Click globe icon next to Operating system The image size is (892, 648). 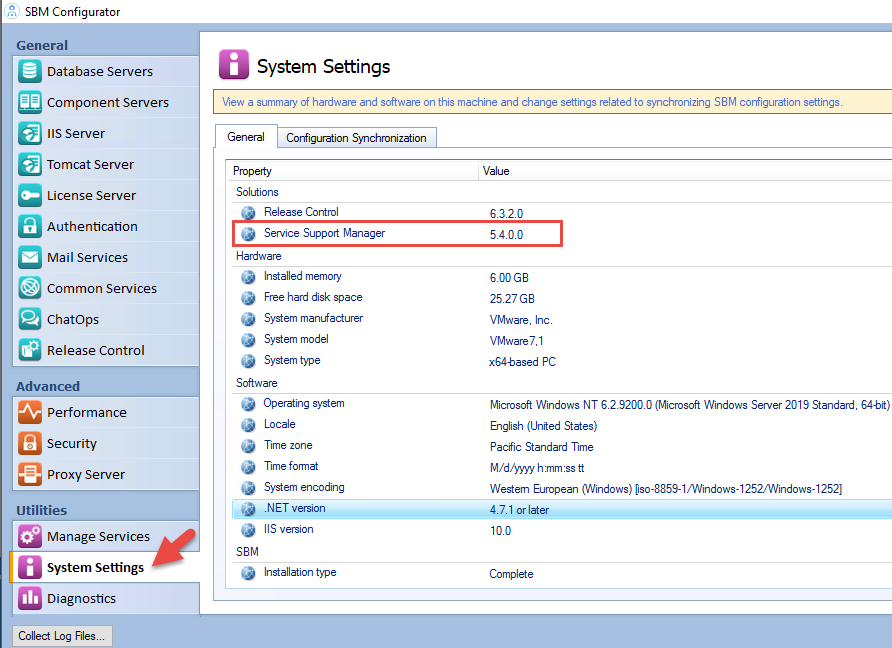point(248,404)
